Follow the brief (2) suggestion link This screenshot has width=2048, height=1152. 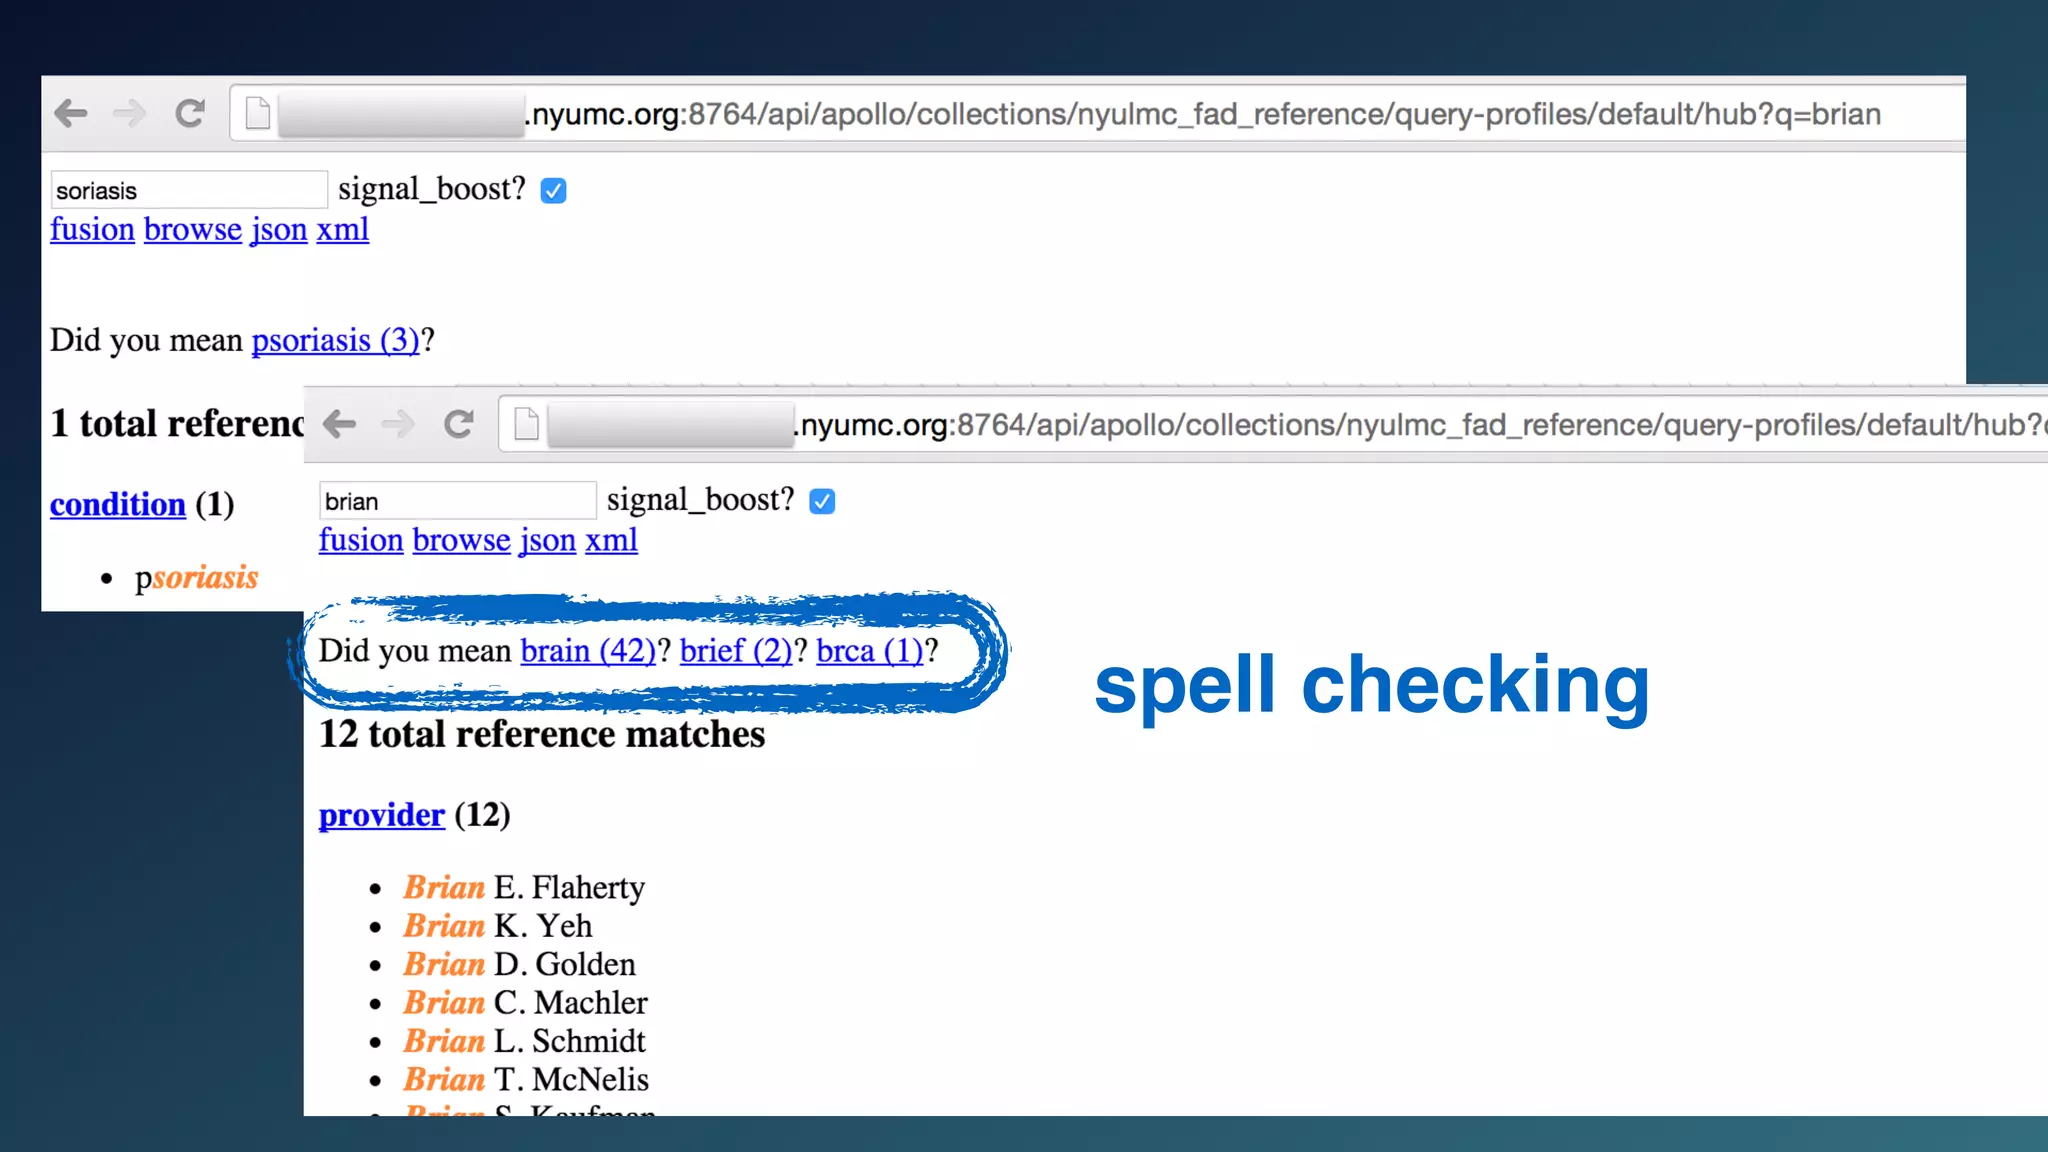tap(736, 651)
